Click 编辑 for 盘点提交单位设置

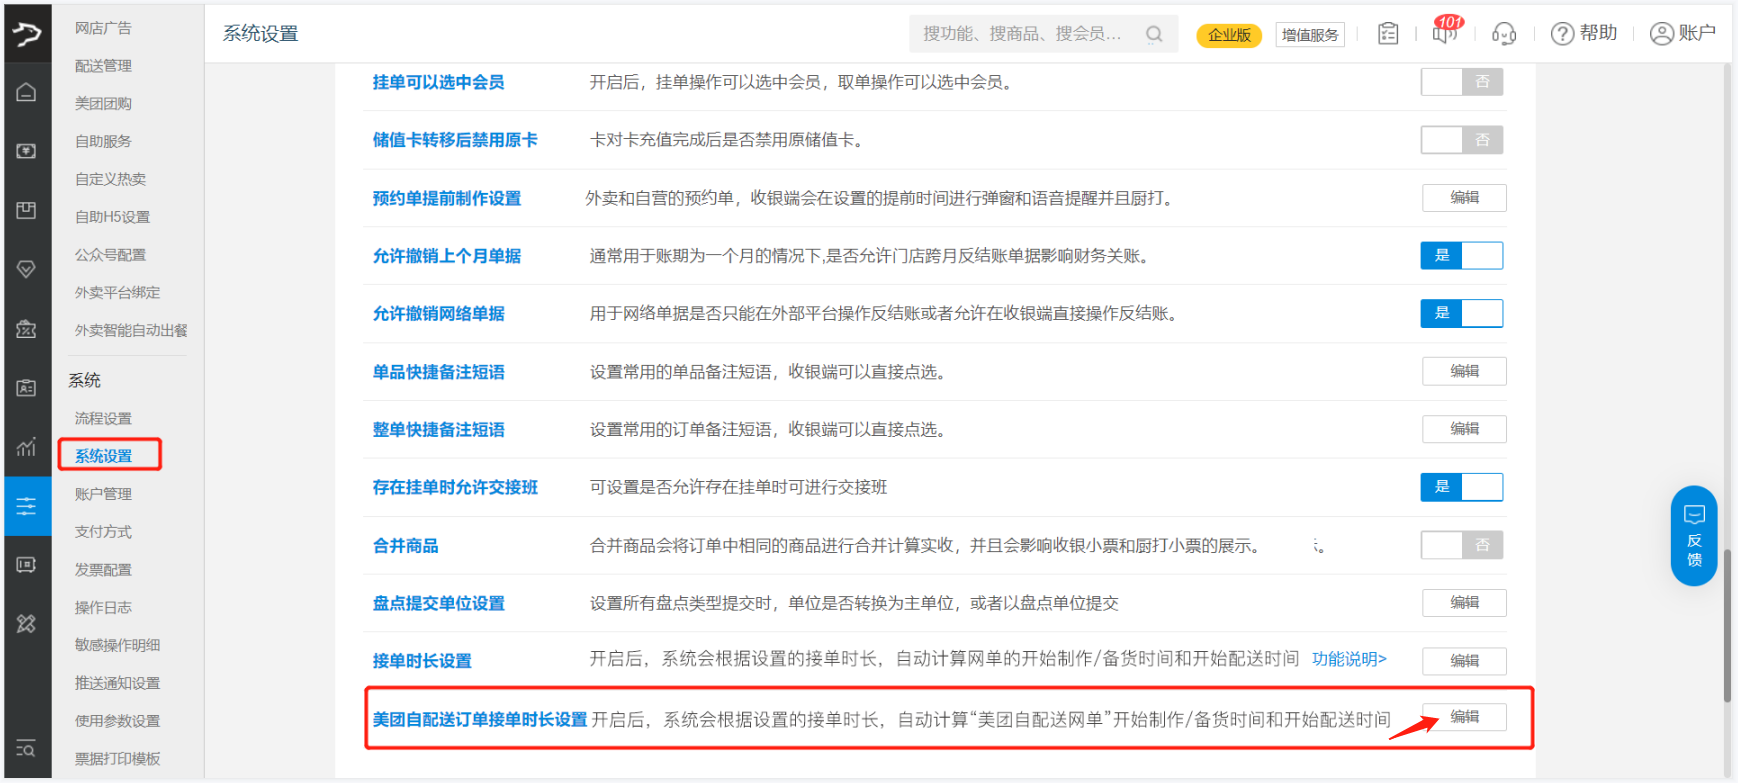tap(1465, 603)
